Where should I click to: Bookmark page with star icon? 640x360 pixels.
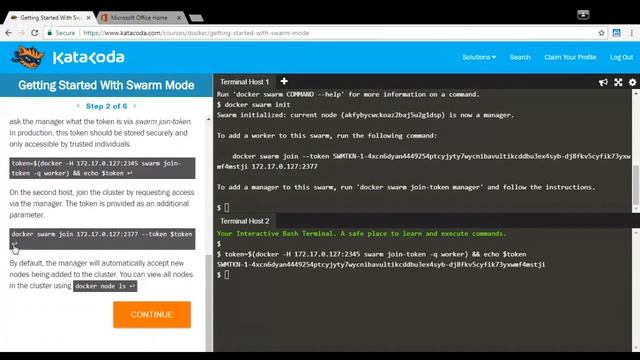click(x=601, y=33)
